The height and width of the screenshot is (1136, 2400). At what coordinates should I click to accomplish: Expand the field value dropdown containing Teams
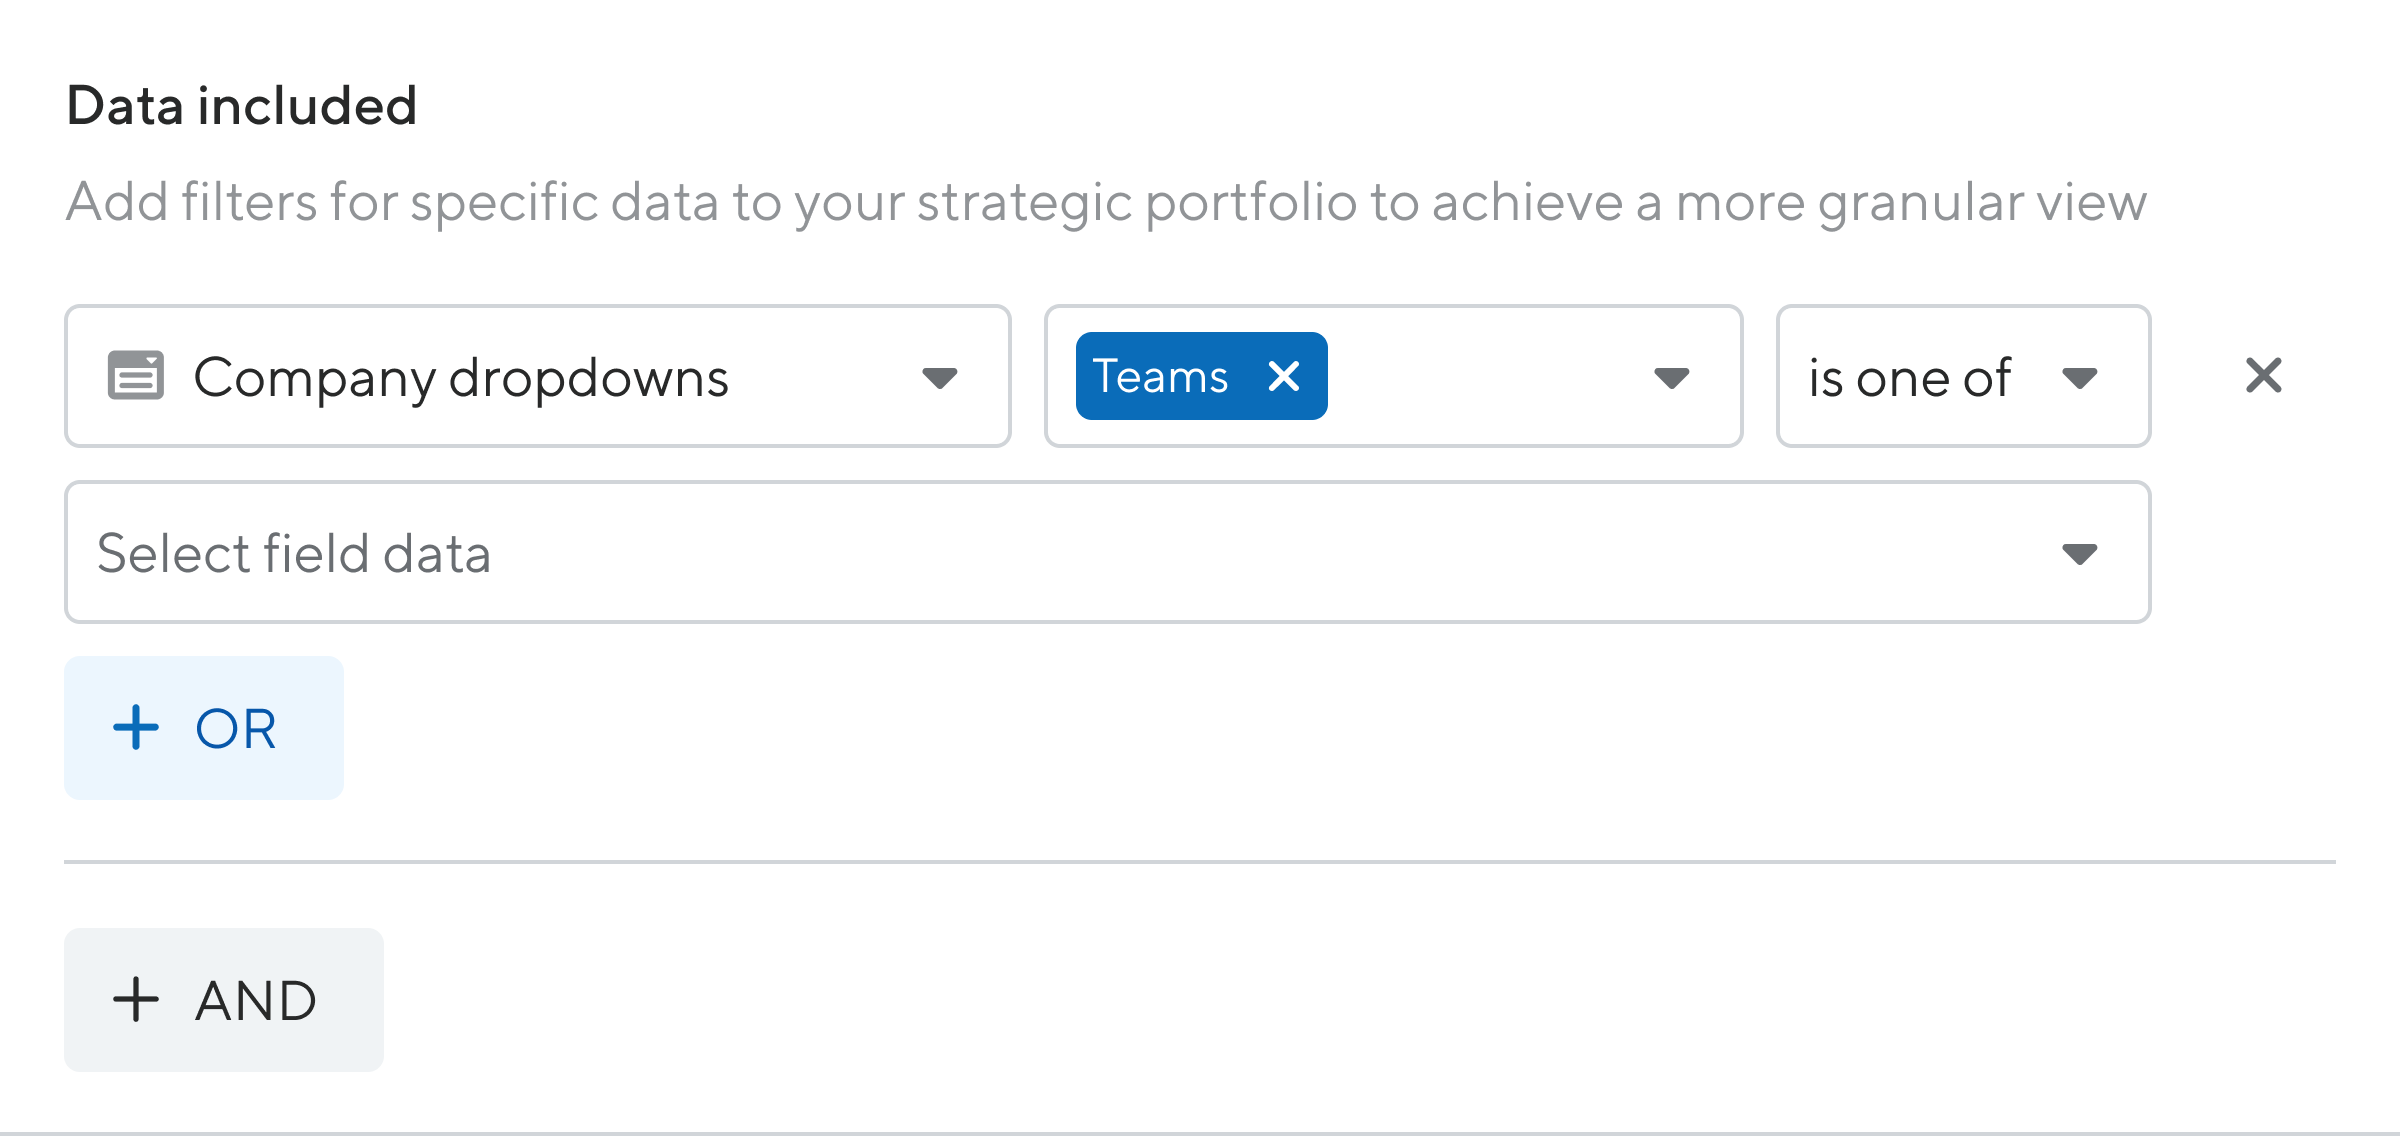click(x=1670, y=377)
